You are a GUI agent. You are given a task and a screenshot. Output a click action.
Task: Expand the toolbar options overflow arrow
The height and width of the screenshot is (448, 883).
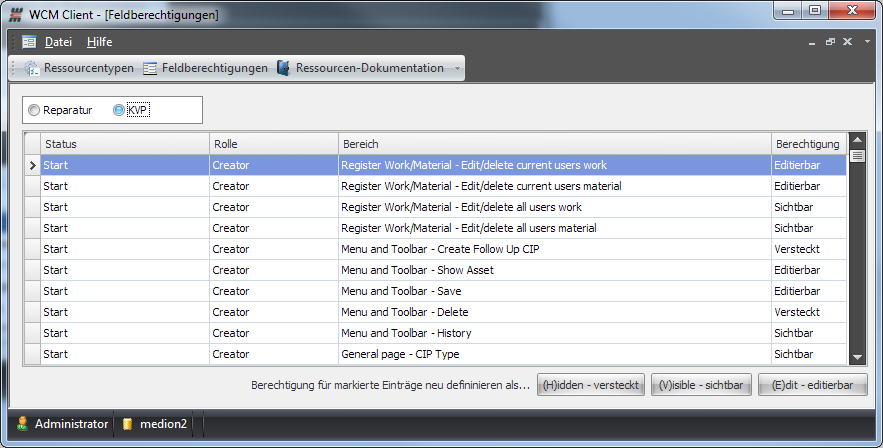[457, 69]
